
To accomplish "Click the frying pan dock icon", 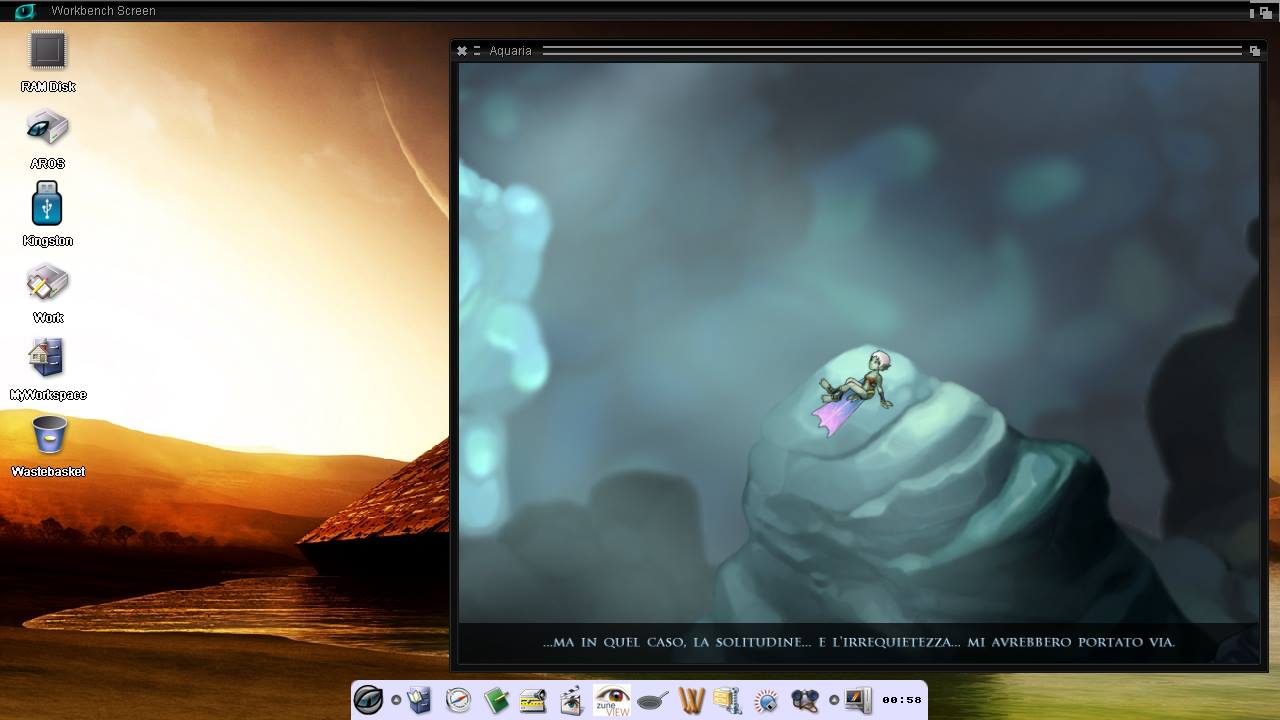I will [x=652, y=700].
